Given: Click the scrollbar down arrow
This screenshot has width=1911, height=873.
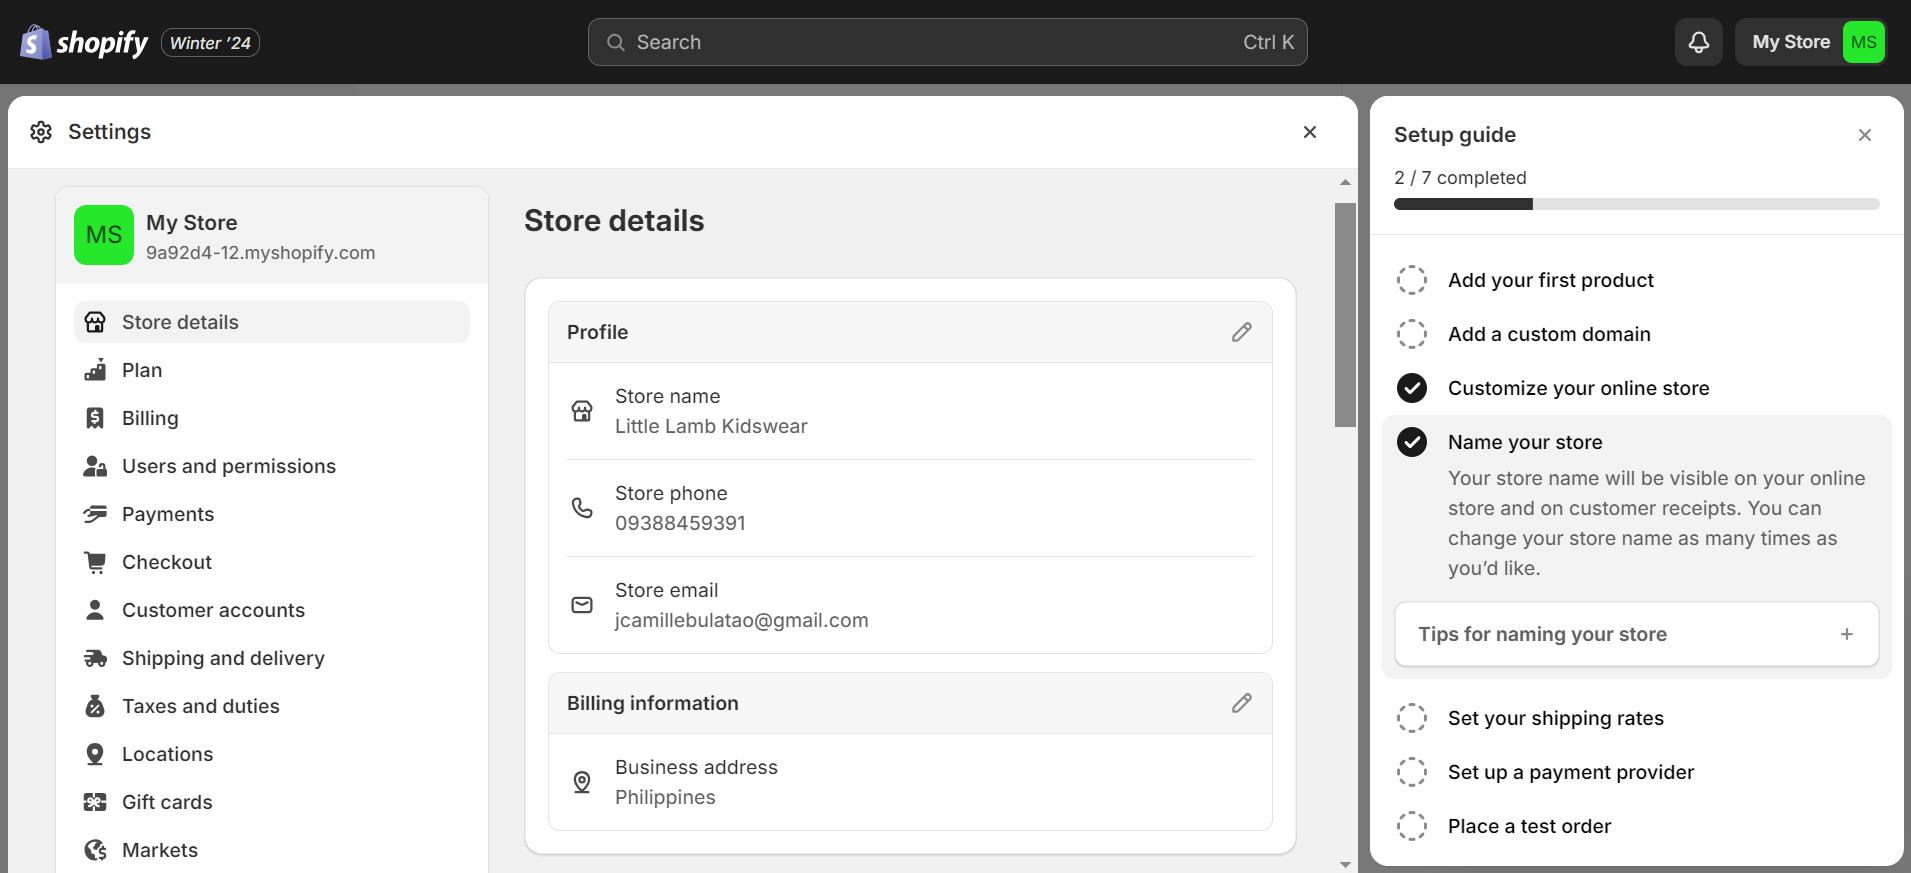Looking at the screenshot, I should (x=1345, y=864).
